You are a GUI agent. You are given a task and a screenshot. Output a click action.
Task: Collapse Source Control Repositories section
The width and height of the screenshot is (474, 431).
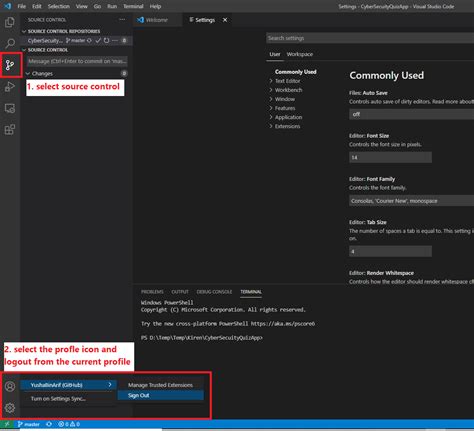(x=24, y=31)
